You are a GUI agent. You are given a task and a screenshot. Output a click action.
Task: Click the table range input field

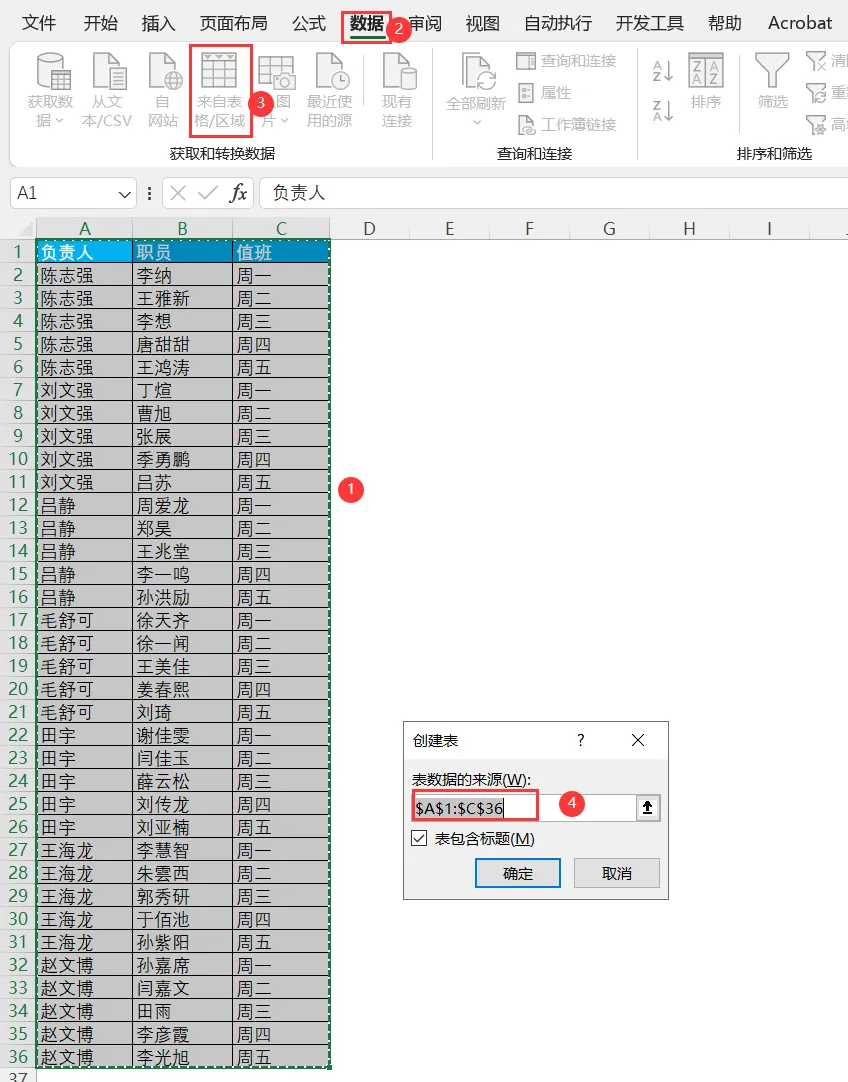[524, 808]
